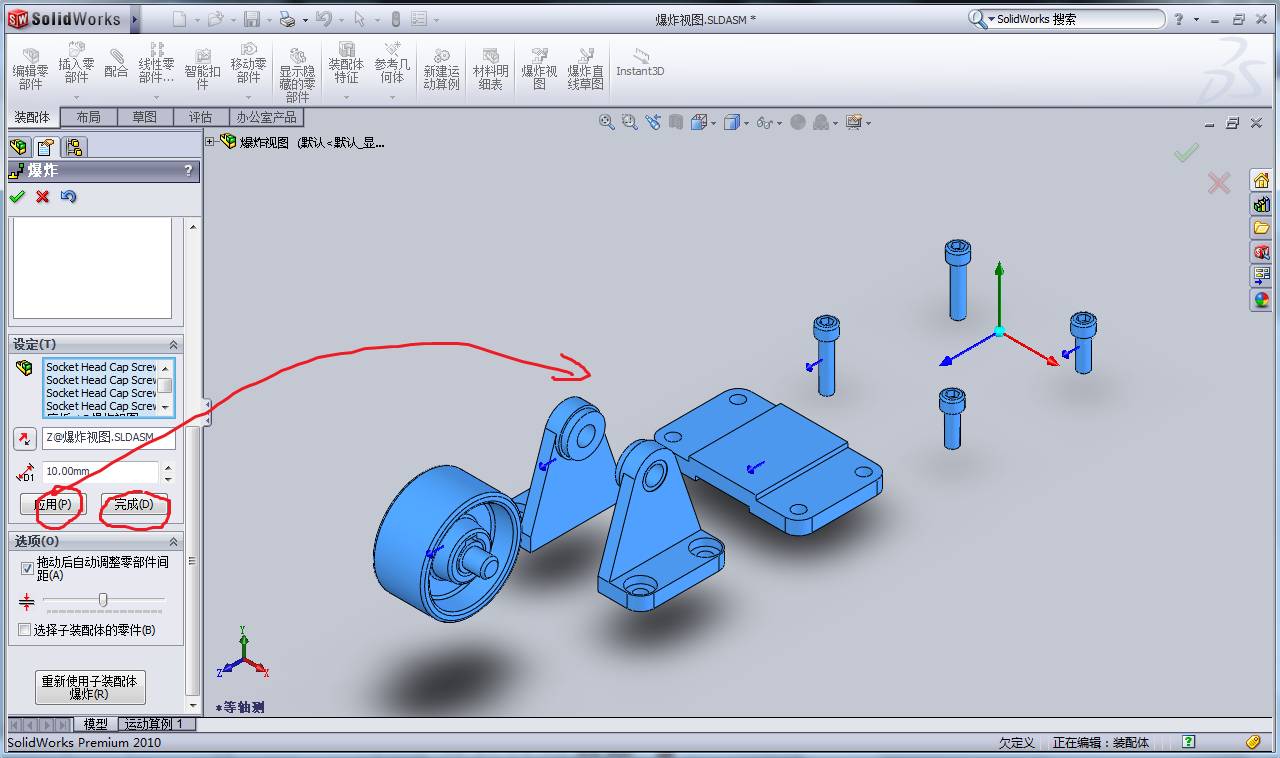
Task: Click the Previous View icon
Action: 653,122
